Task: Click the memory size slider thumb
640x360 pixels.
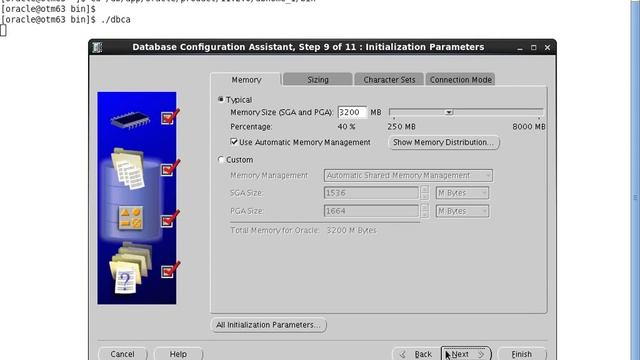Action: (449, 112)
